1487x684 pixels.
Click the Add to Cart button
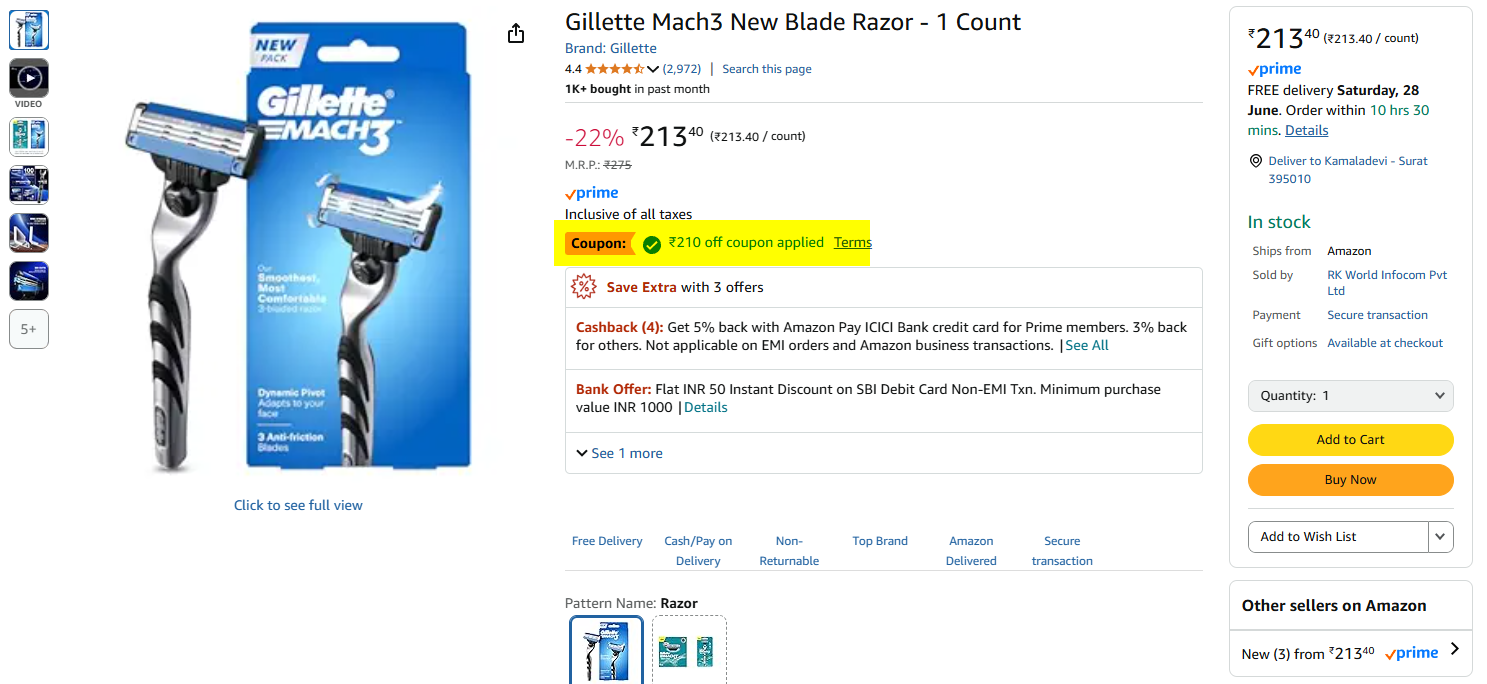click(x=1350, y=440)
